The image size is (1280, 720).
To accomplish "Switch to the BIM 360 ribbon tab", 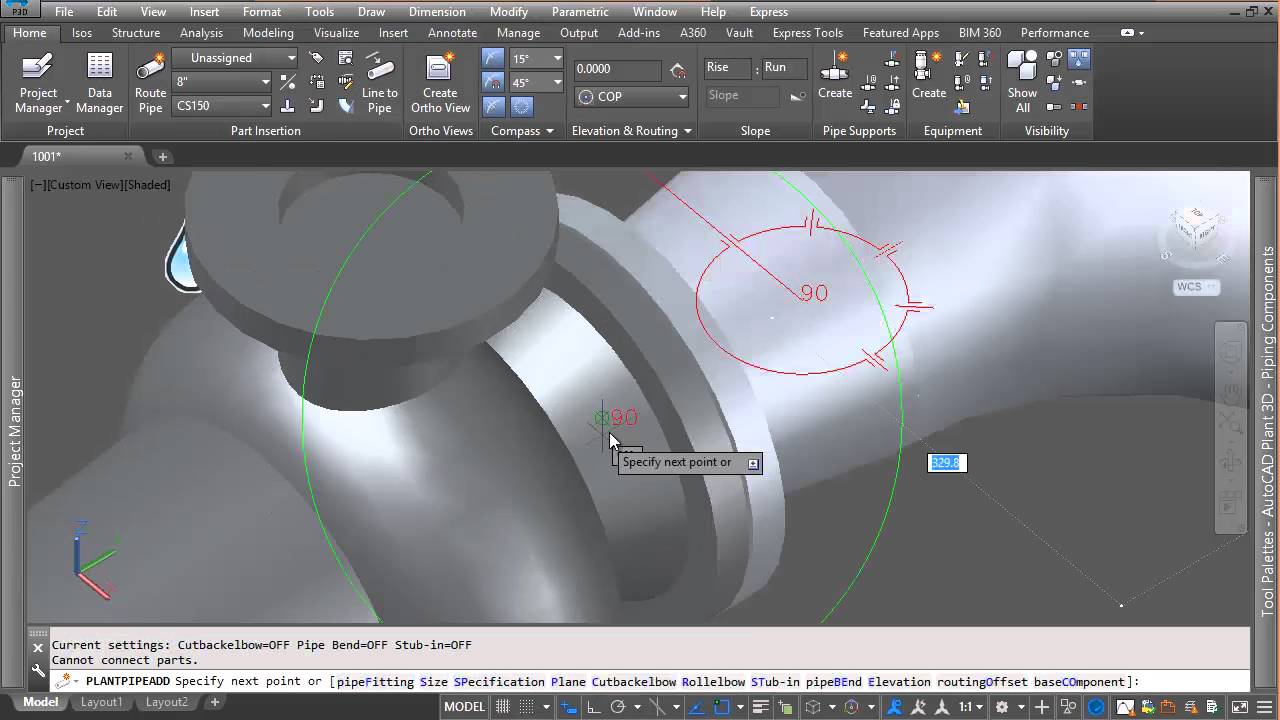I will pos(980,33).
